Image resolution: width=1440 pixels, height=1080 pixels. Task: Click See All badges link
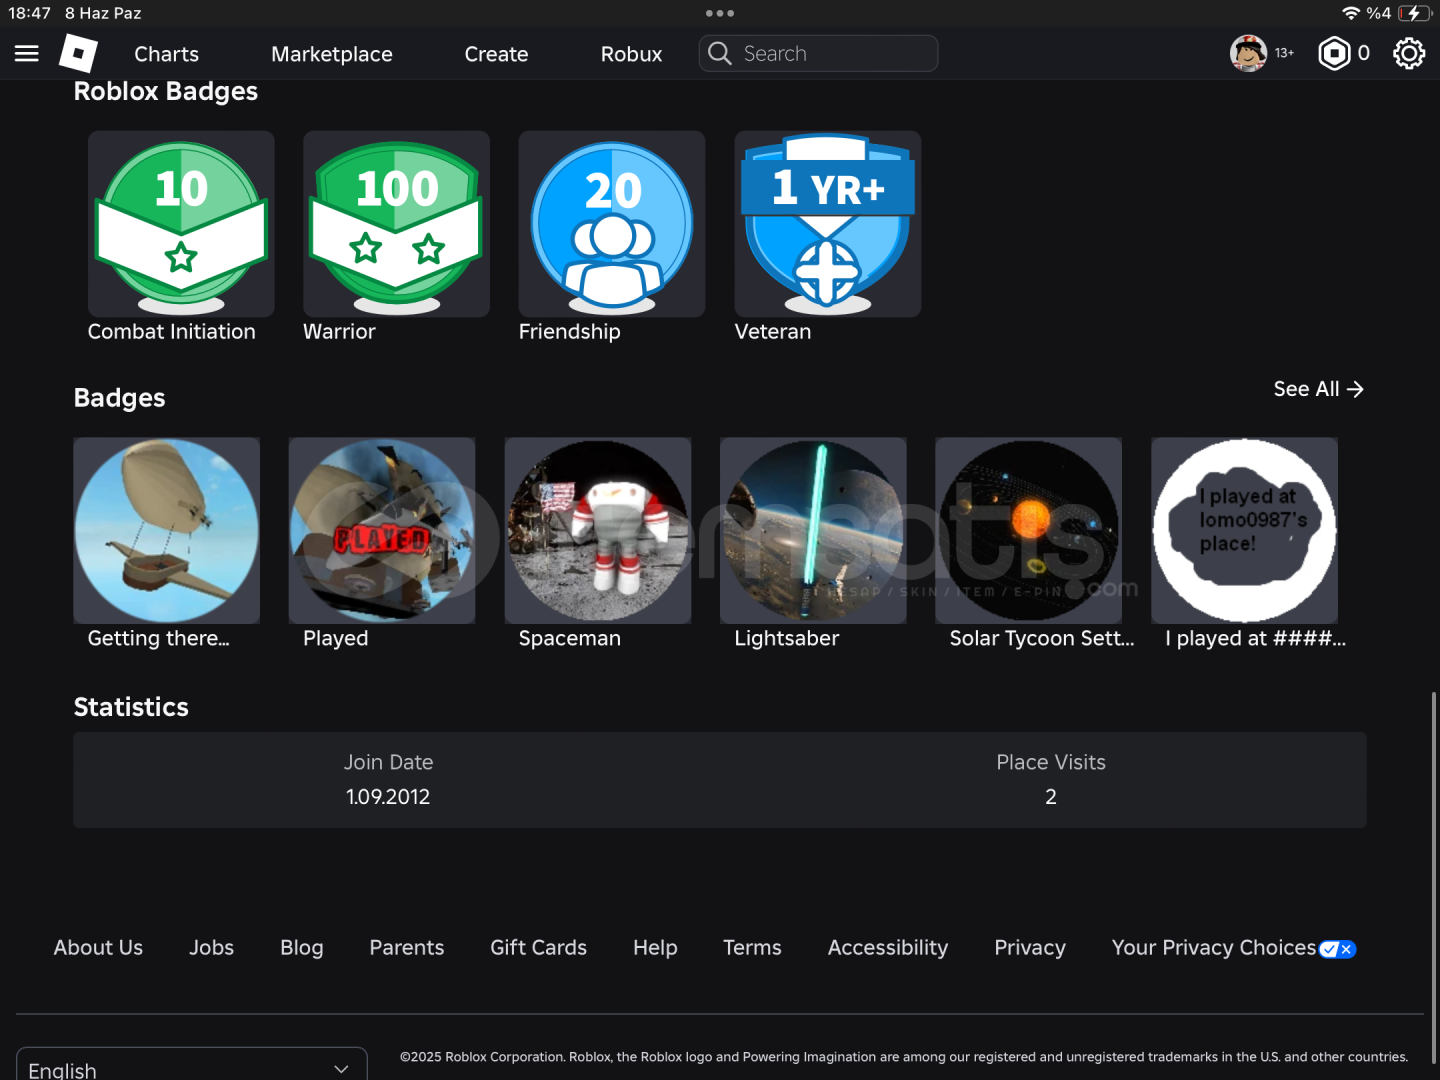[x=1318, y=389]
